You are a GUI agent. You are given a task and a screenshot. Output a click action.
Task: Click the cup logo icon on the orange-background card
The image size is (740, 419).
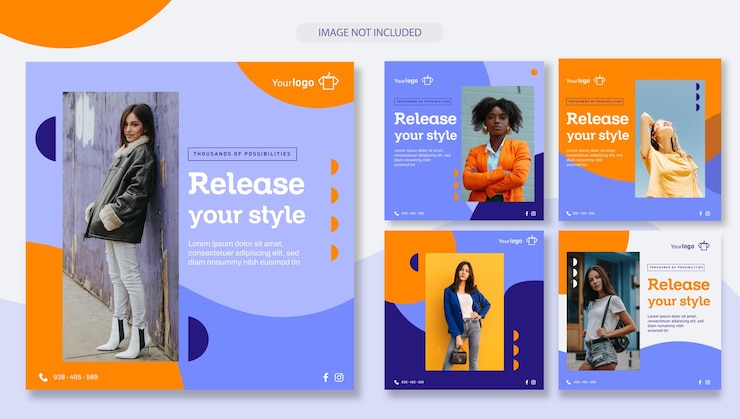(600, 80)
